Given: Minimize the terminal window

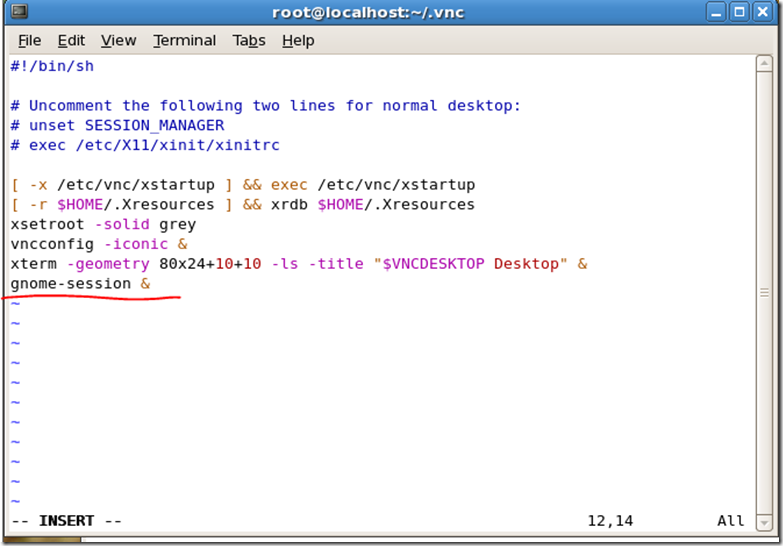Looking at the screenshot, I should click(716, 12).
